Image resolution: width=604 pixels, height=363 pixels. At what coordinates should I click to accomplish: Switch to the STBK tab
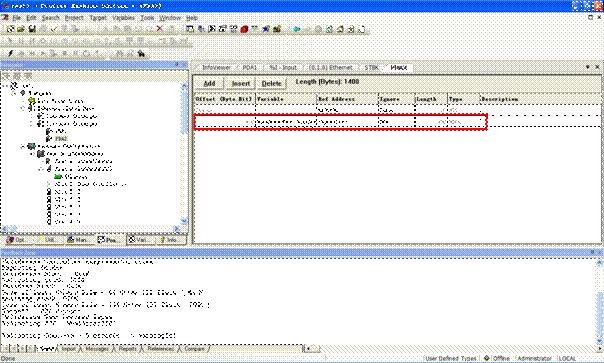[371, 67]
